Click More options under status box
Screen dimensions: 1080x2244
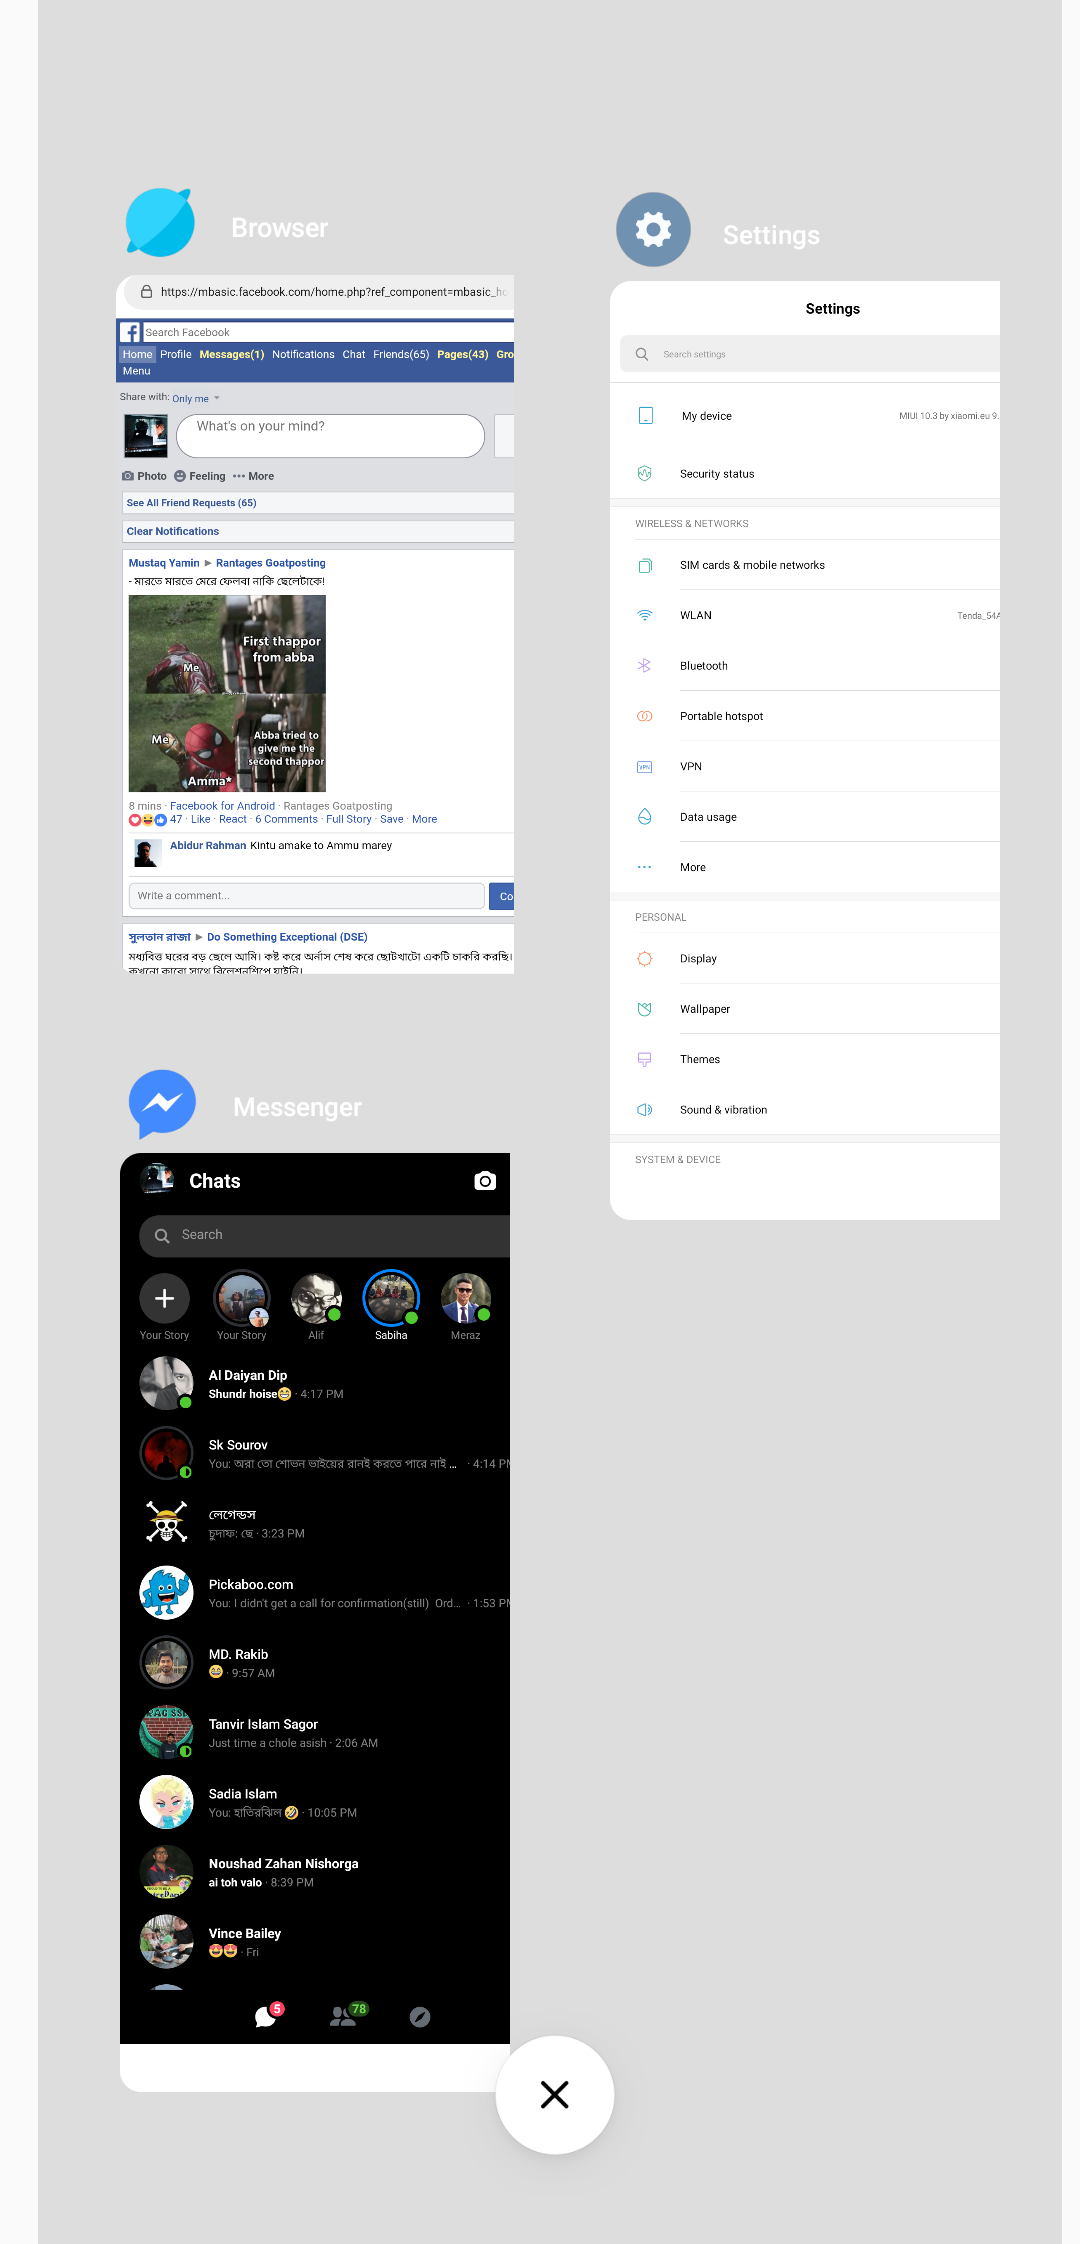[253, 476]
